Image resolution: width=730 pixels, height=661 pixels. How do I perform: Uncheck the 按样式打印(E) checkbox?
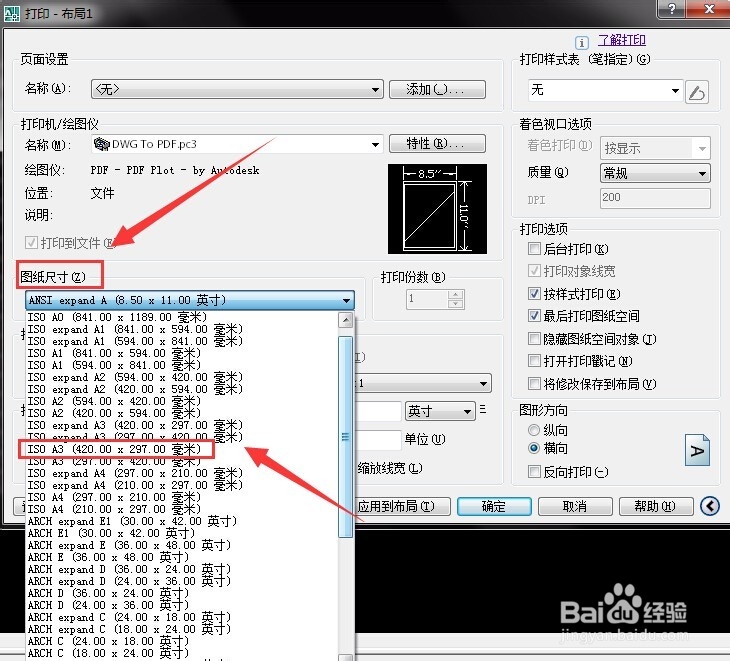[x=534, y=293]
